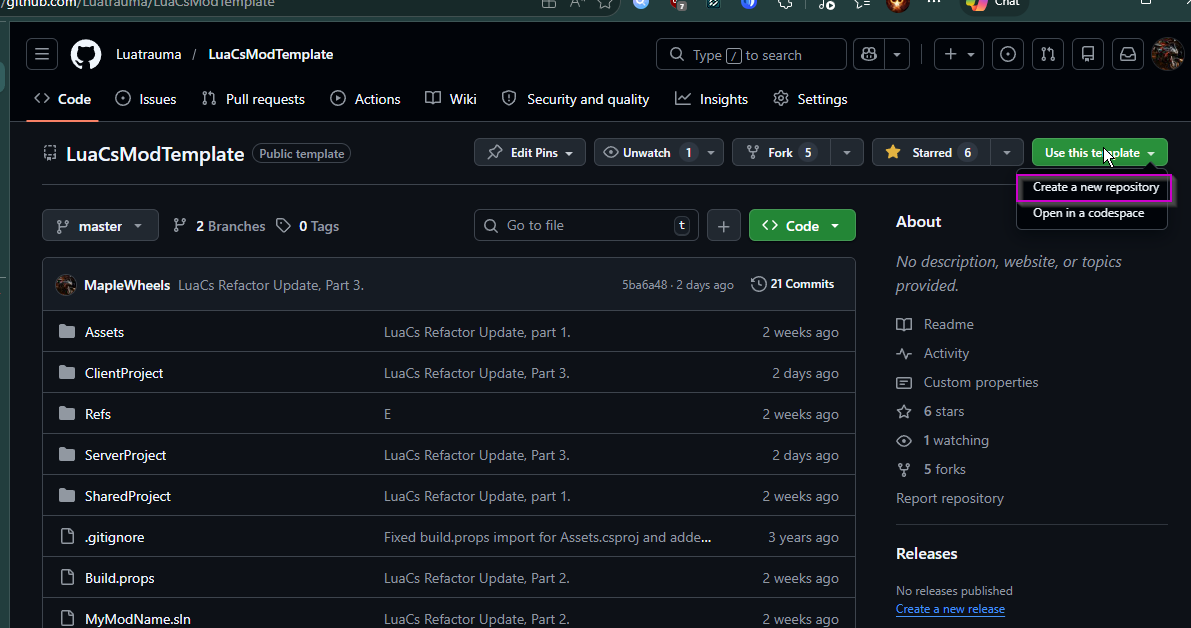Select Create a new repository

tap(1095, 188)
